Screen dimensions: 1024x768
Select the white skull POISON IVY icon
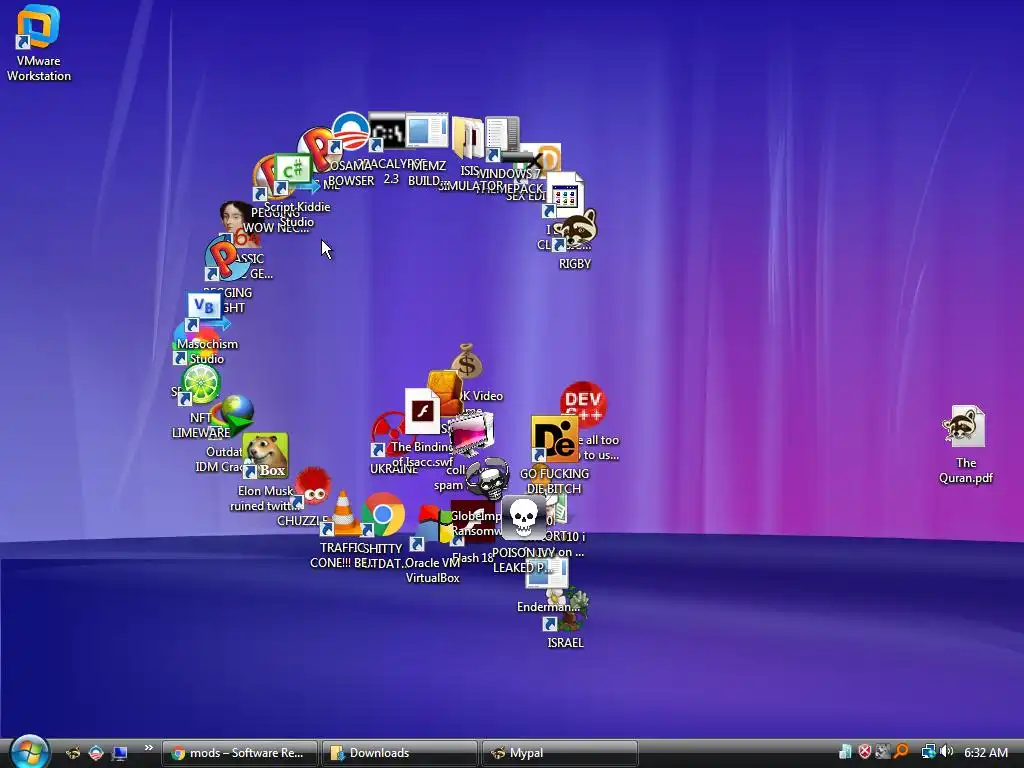click(x=524, y=517)
